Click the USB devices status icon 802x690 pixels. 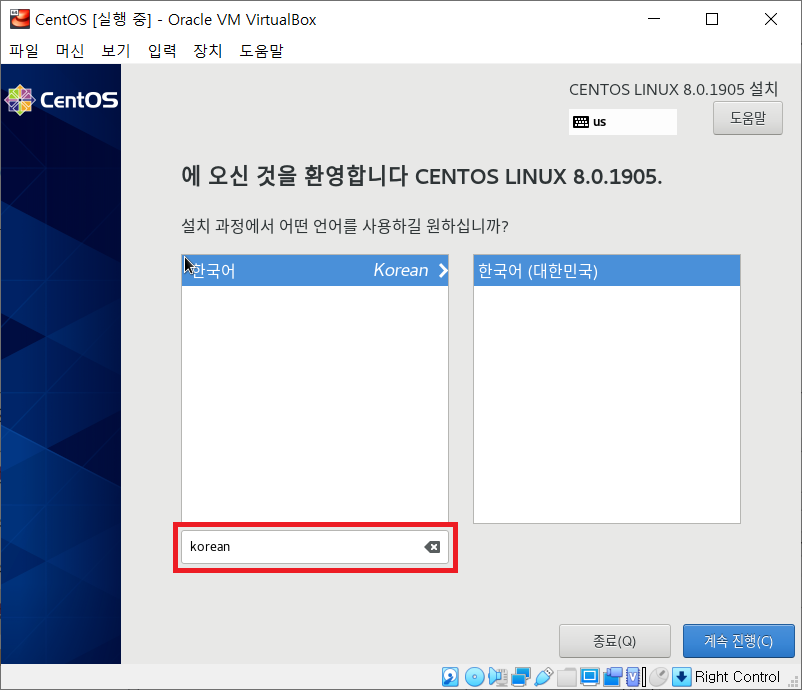pos(544,677)
